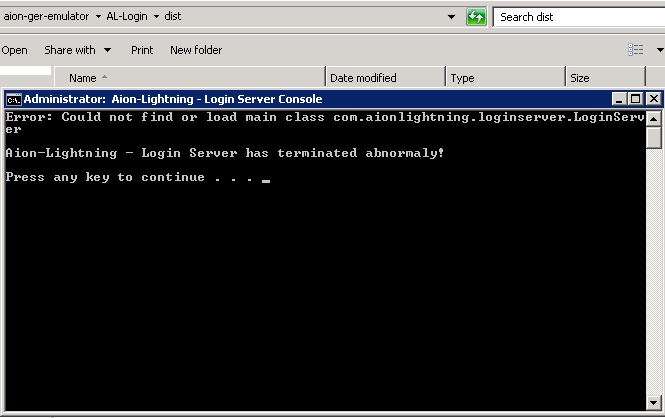Minimize the Login Server Console window
The image size is (665, 418).
[619, 99]
